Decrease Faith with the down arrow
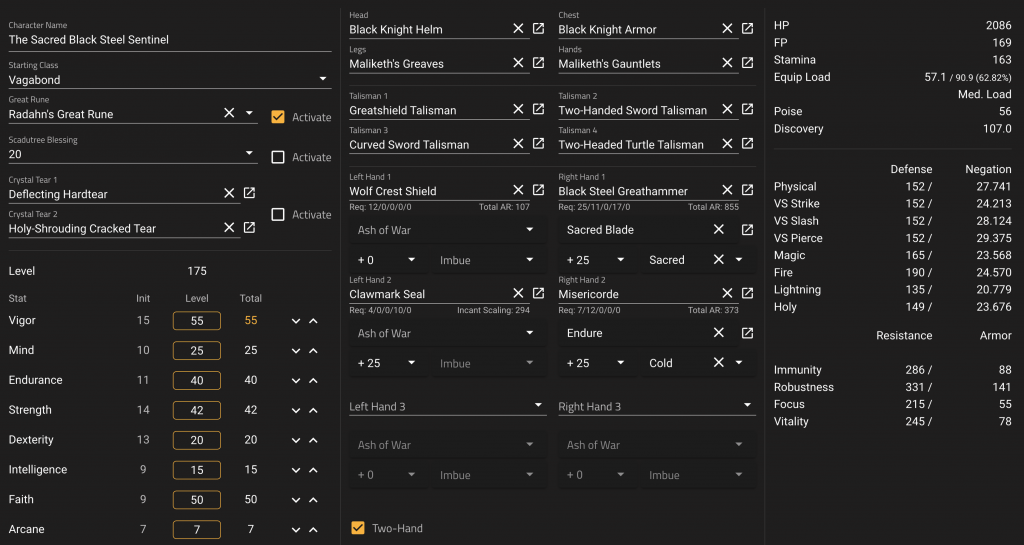 (x=296, y=500)
